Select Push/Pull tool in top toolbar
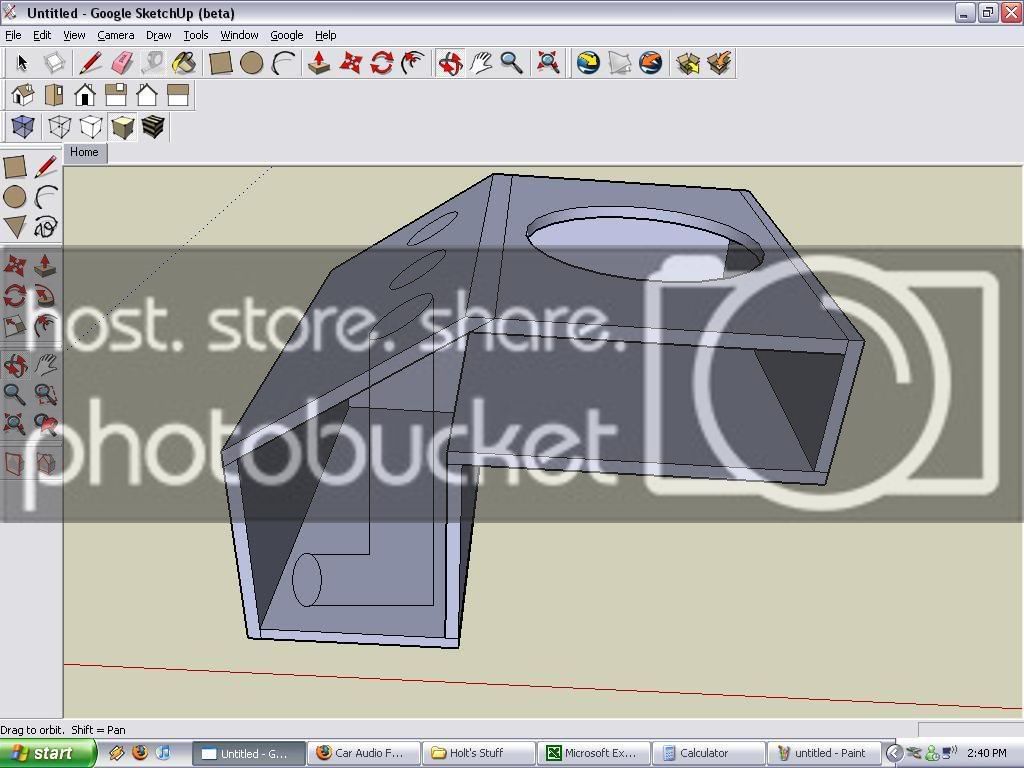Image resolution: width=1024 pixels, height=768 pixels. pyautogui.click(x=319, y=63)
